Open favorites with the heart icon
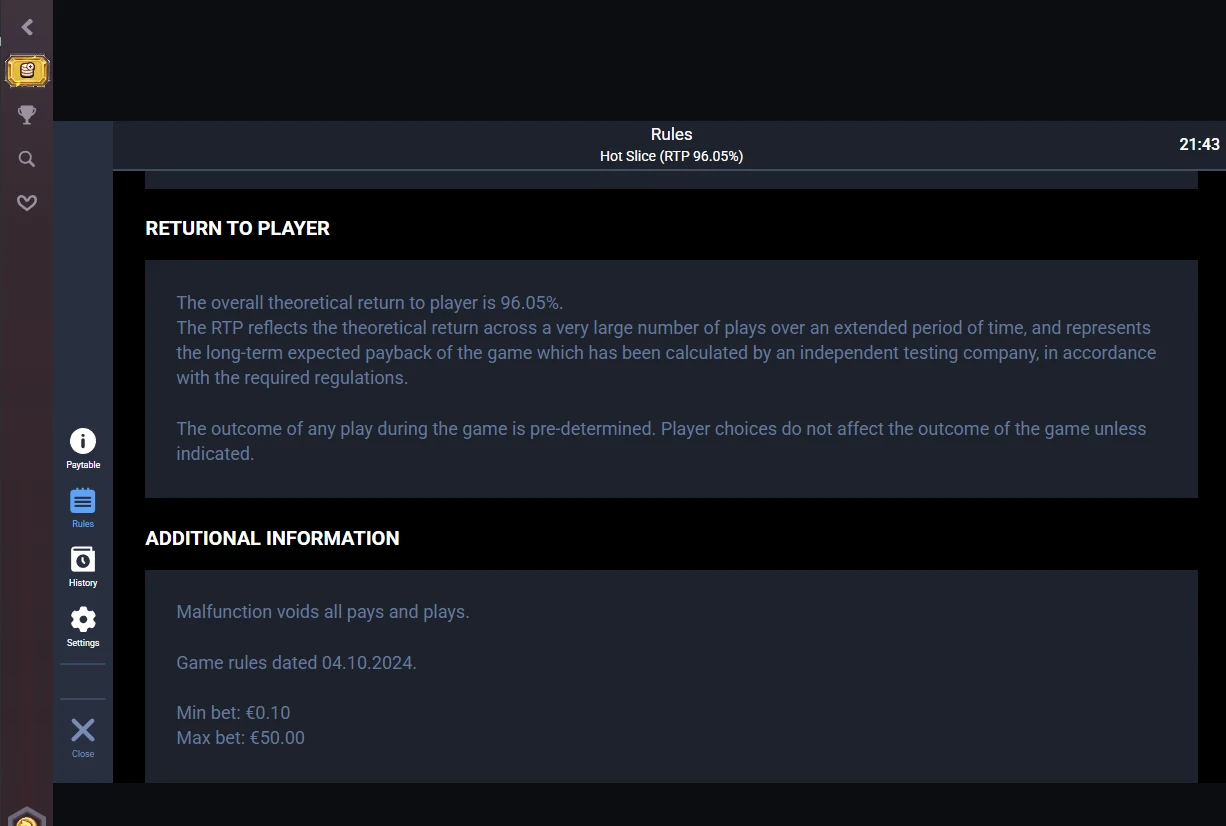Screen dimensions: 1226x826 point(27,203)
